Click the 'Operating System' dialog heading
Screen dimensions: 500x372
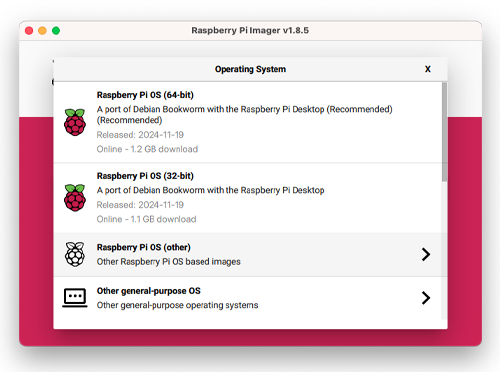point(250,69)
